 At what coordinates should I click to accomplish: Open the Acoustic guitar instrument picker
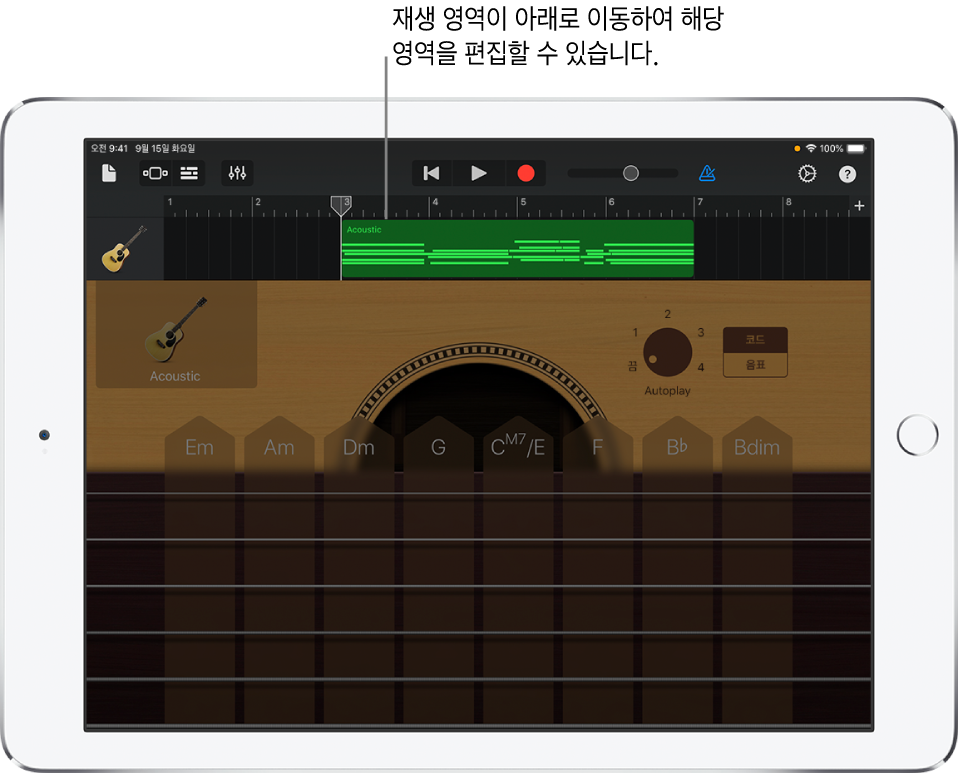tap(176, 335)
